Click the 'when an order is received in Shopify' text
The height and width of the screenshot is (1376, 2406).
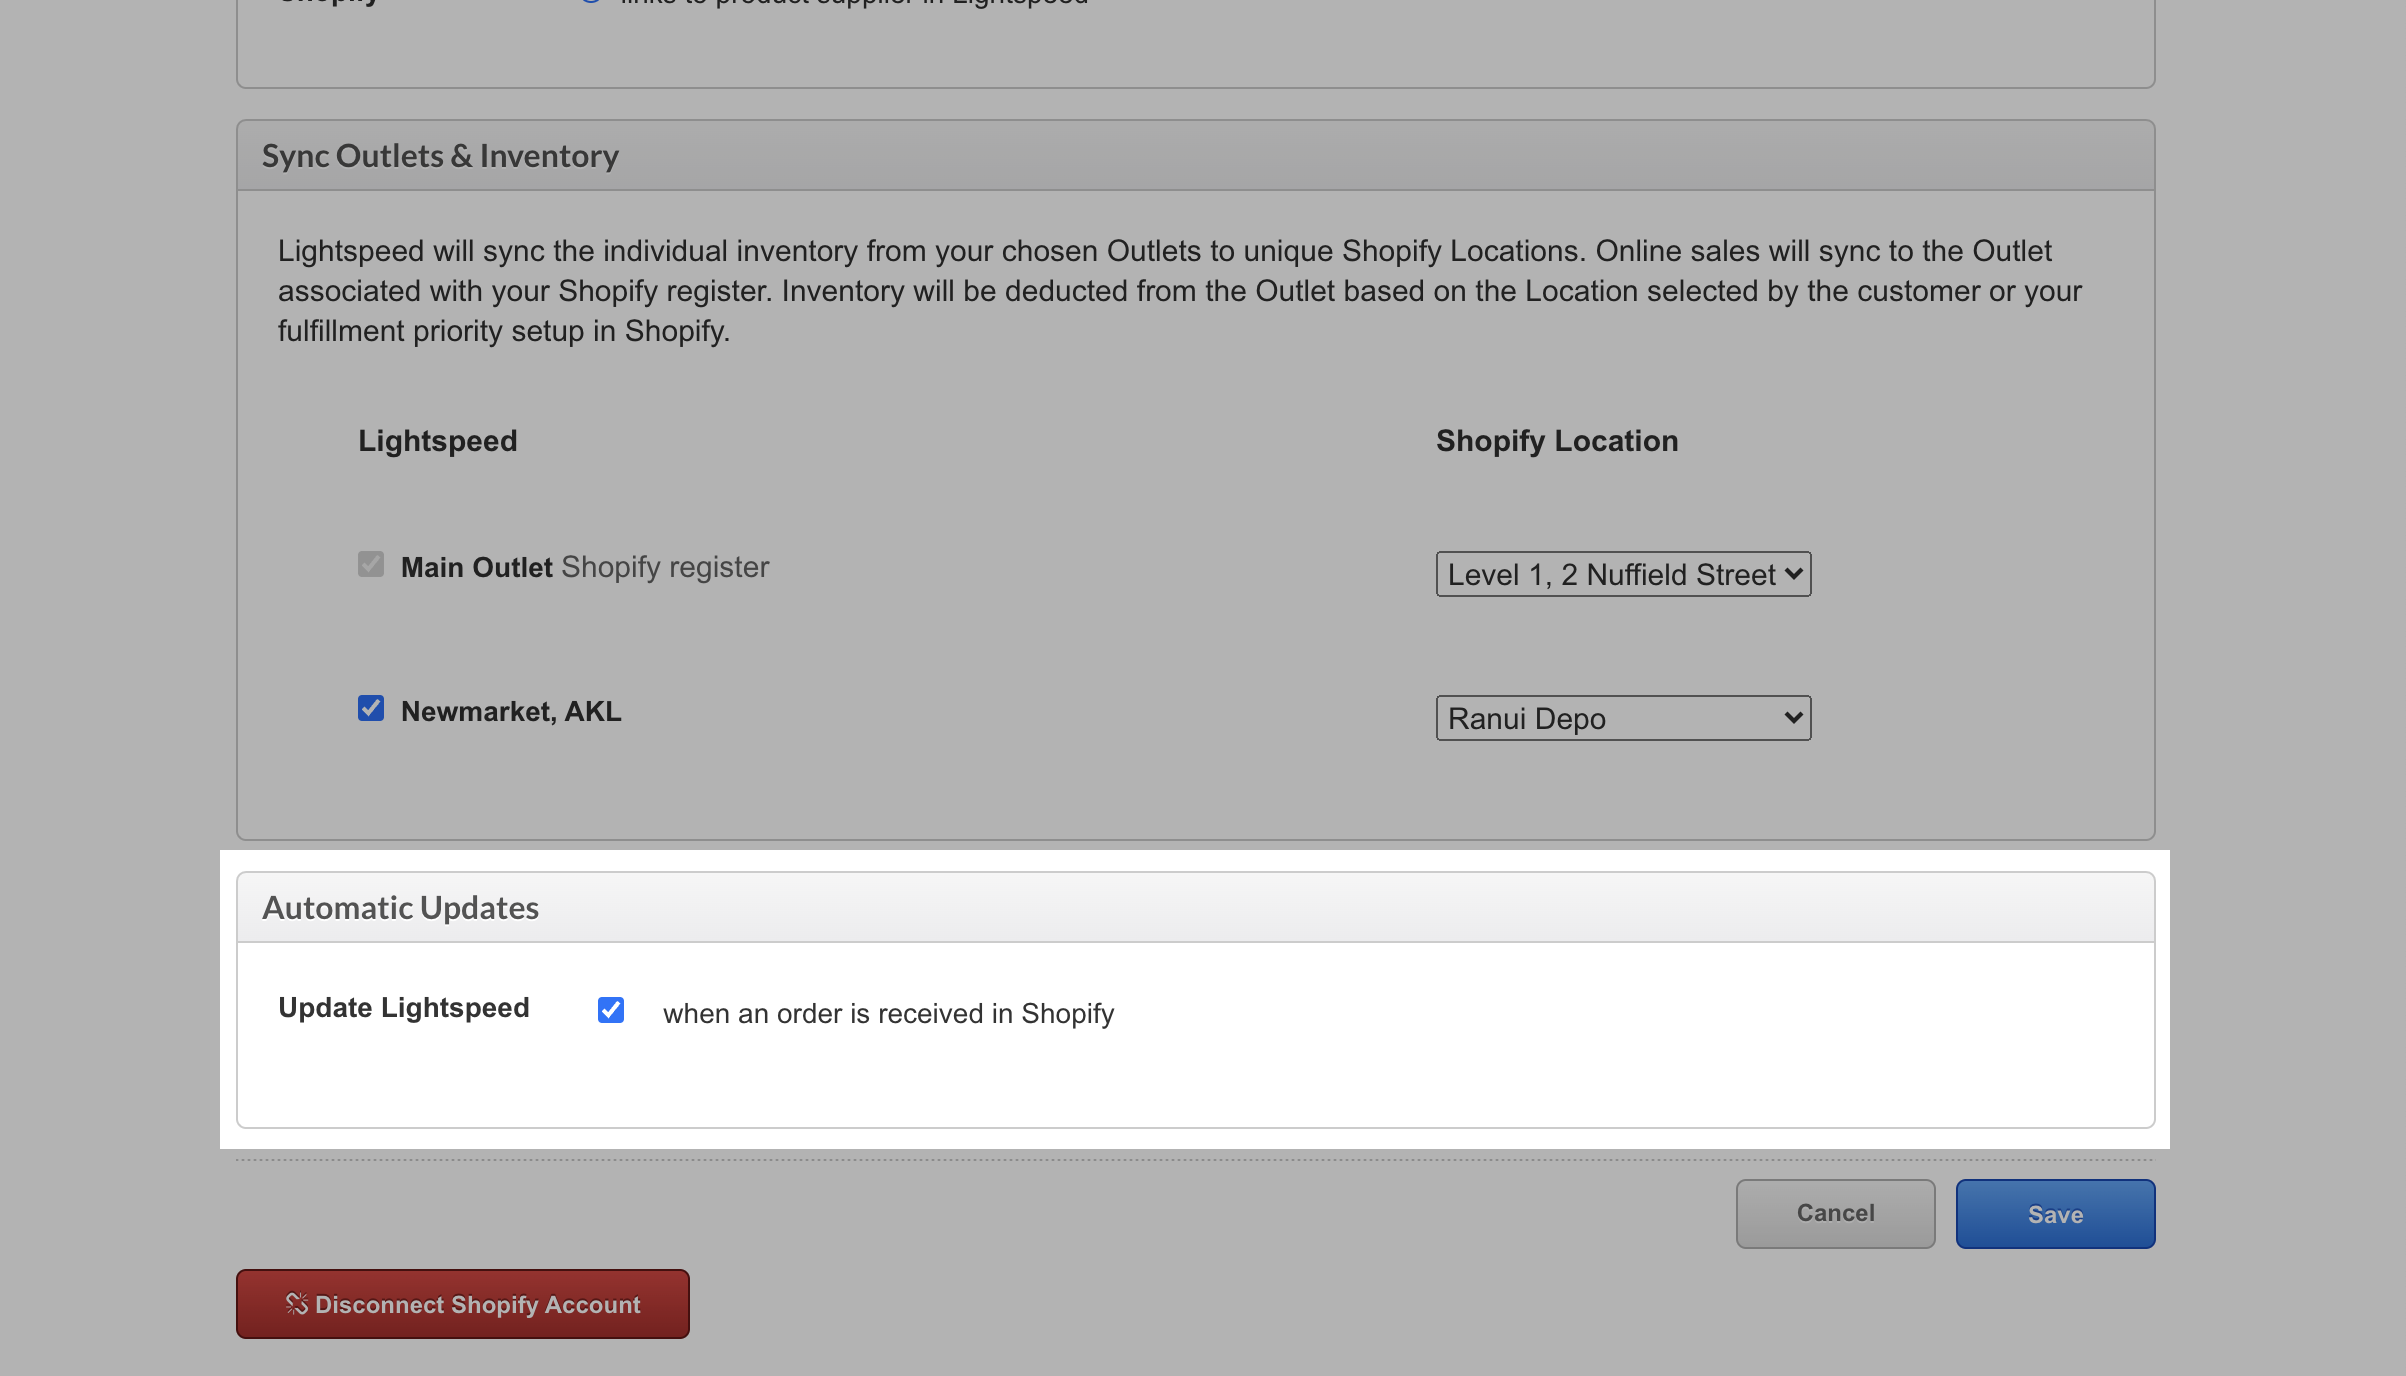tap(888, 1013)
